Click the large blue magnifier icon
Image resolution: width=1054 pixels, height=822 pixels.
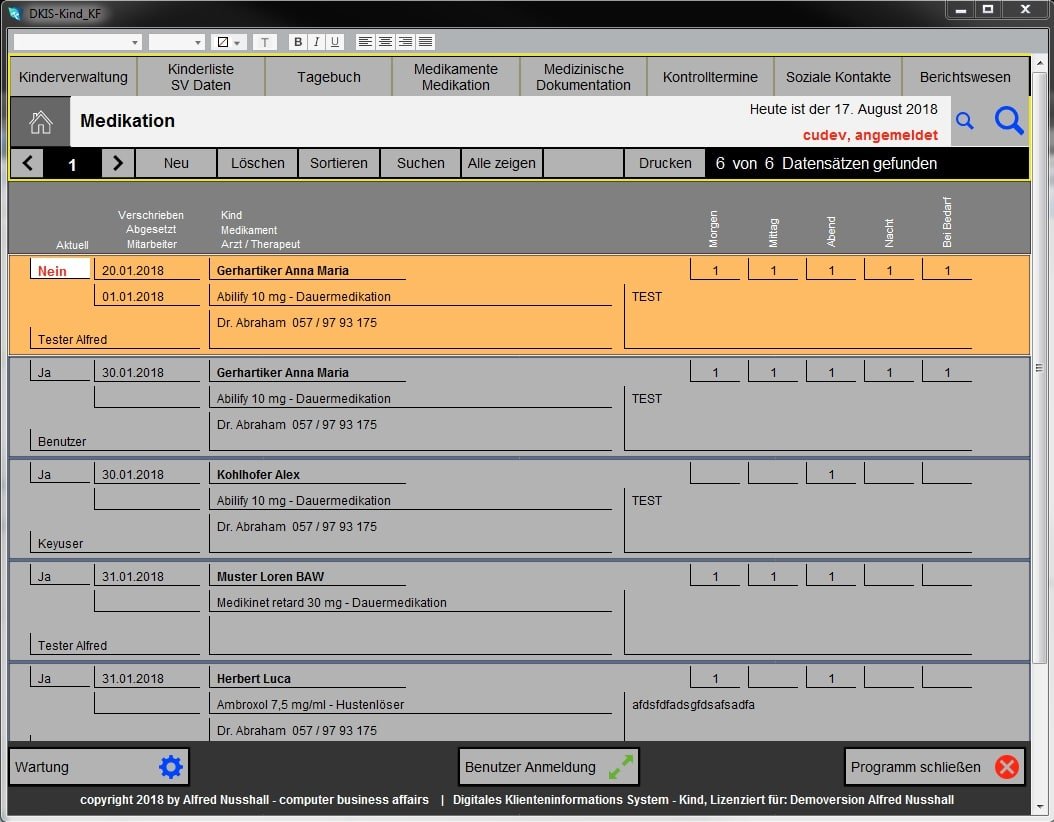point(1008,121)
